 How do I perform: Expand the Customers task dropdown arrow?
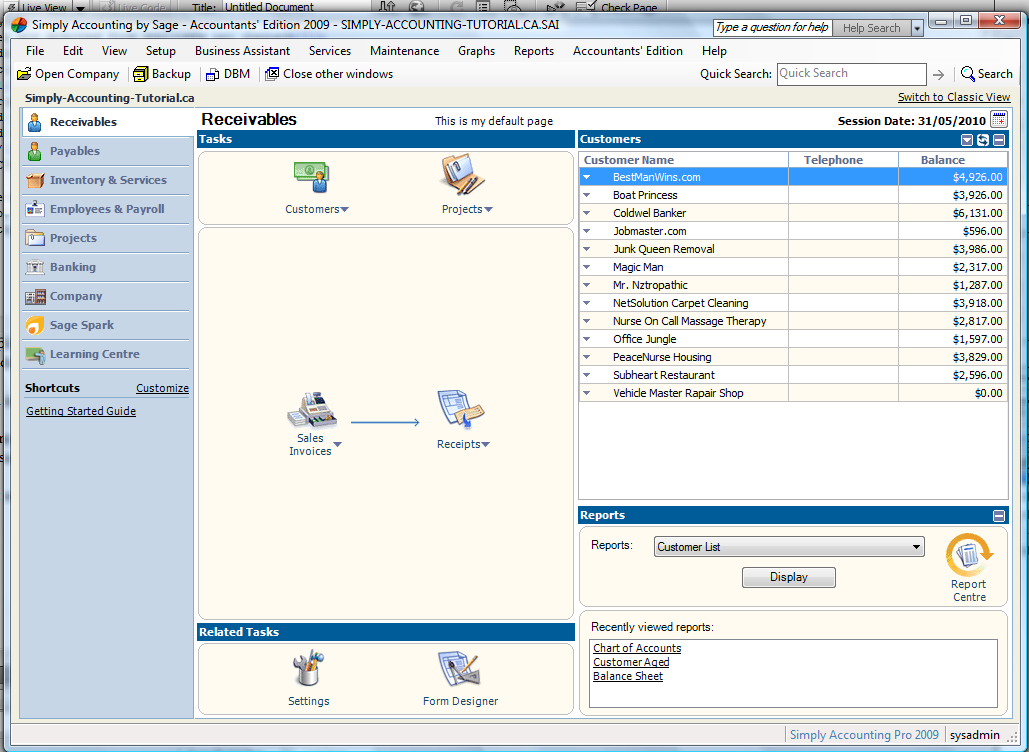pos(345,209)
